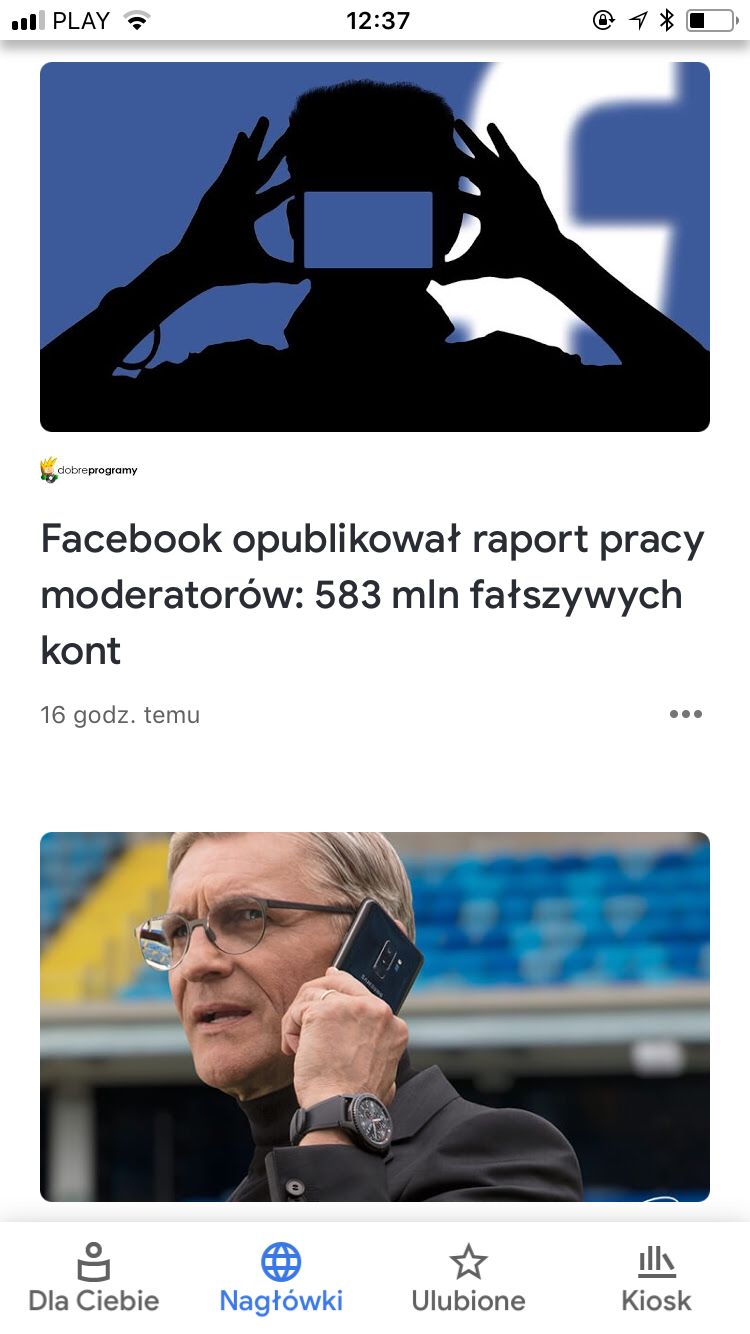Open the article image of man with phone
Image resolution: width=750 pixels, height=1334 pixels.
click(x=375, y=1016)
